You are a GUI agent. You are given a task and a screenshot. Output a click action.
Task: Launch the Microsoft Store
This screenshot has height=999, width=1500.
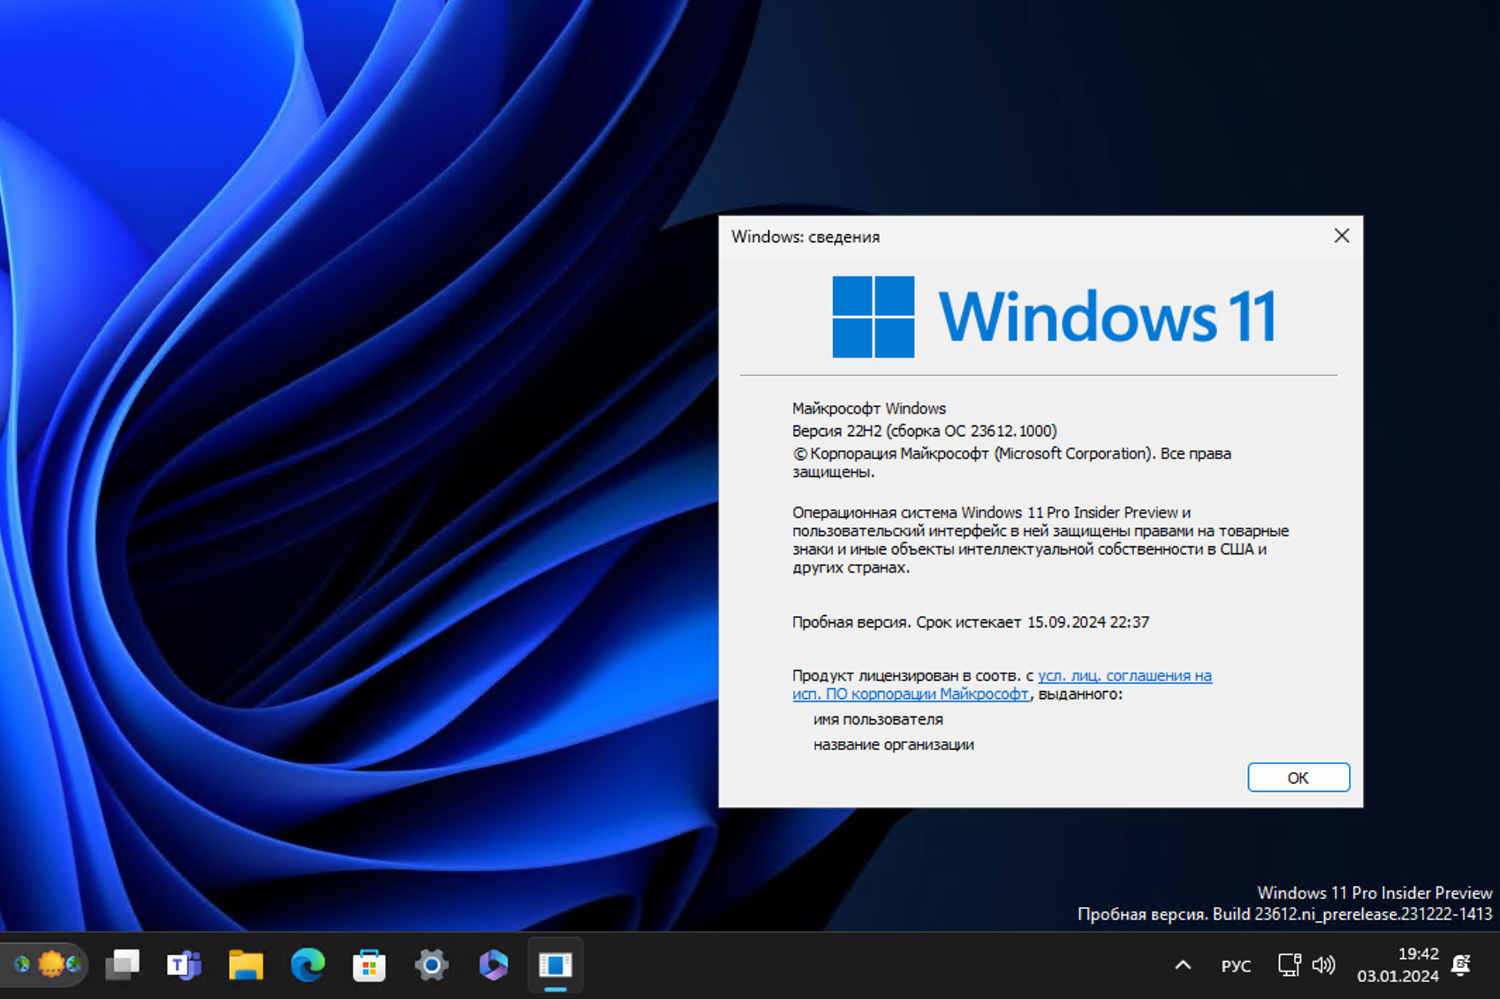pos(368,964)
